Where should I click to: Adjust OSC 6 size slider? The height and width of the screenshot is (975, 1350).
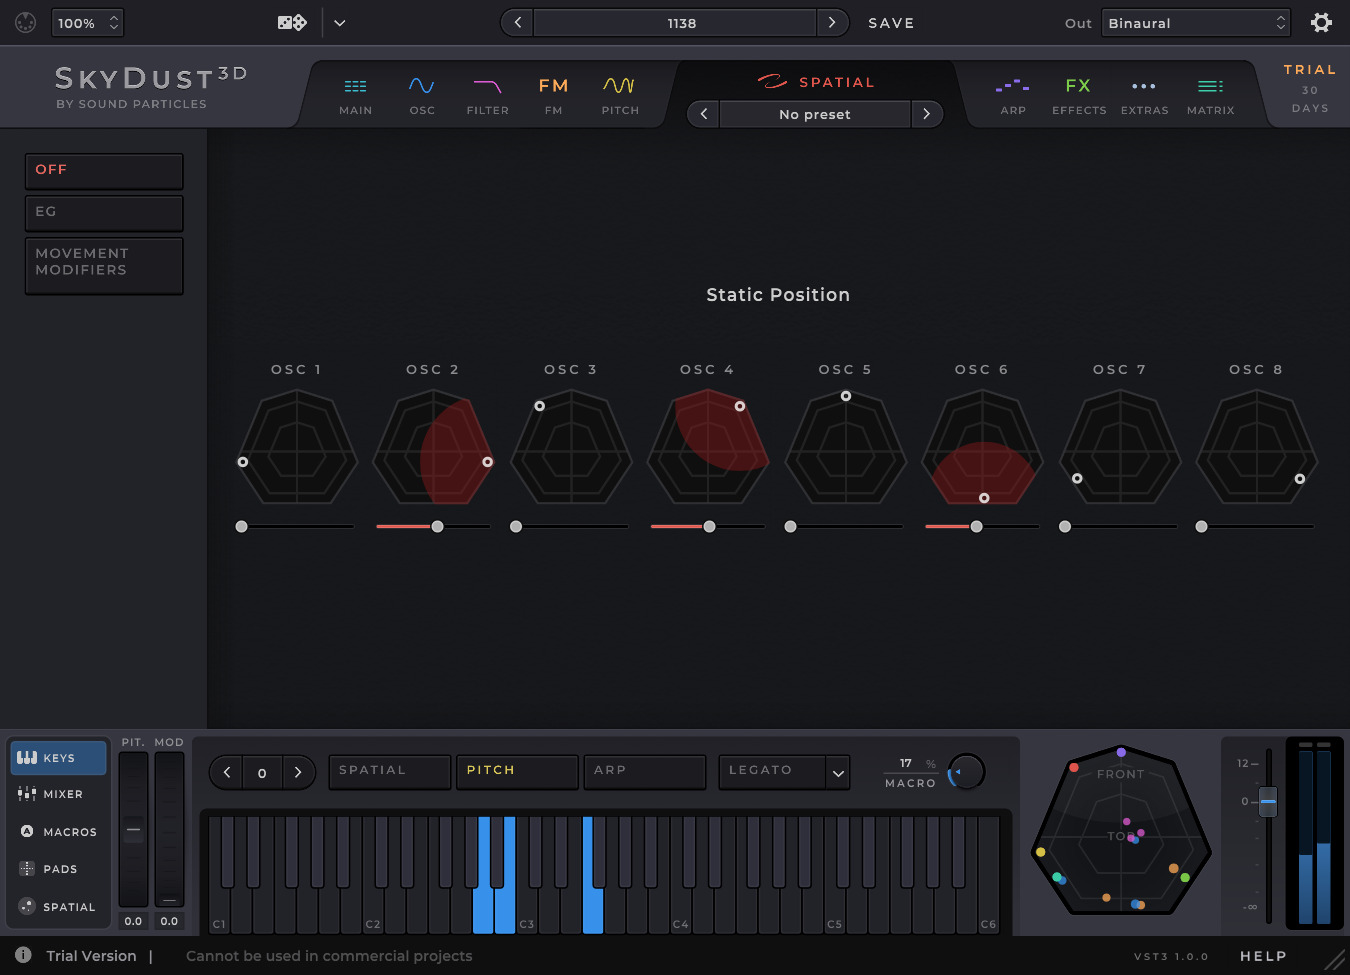click(x=983, y=526)
